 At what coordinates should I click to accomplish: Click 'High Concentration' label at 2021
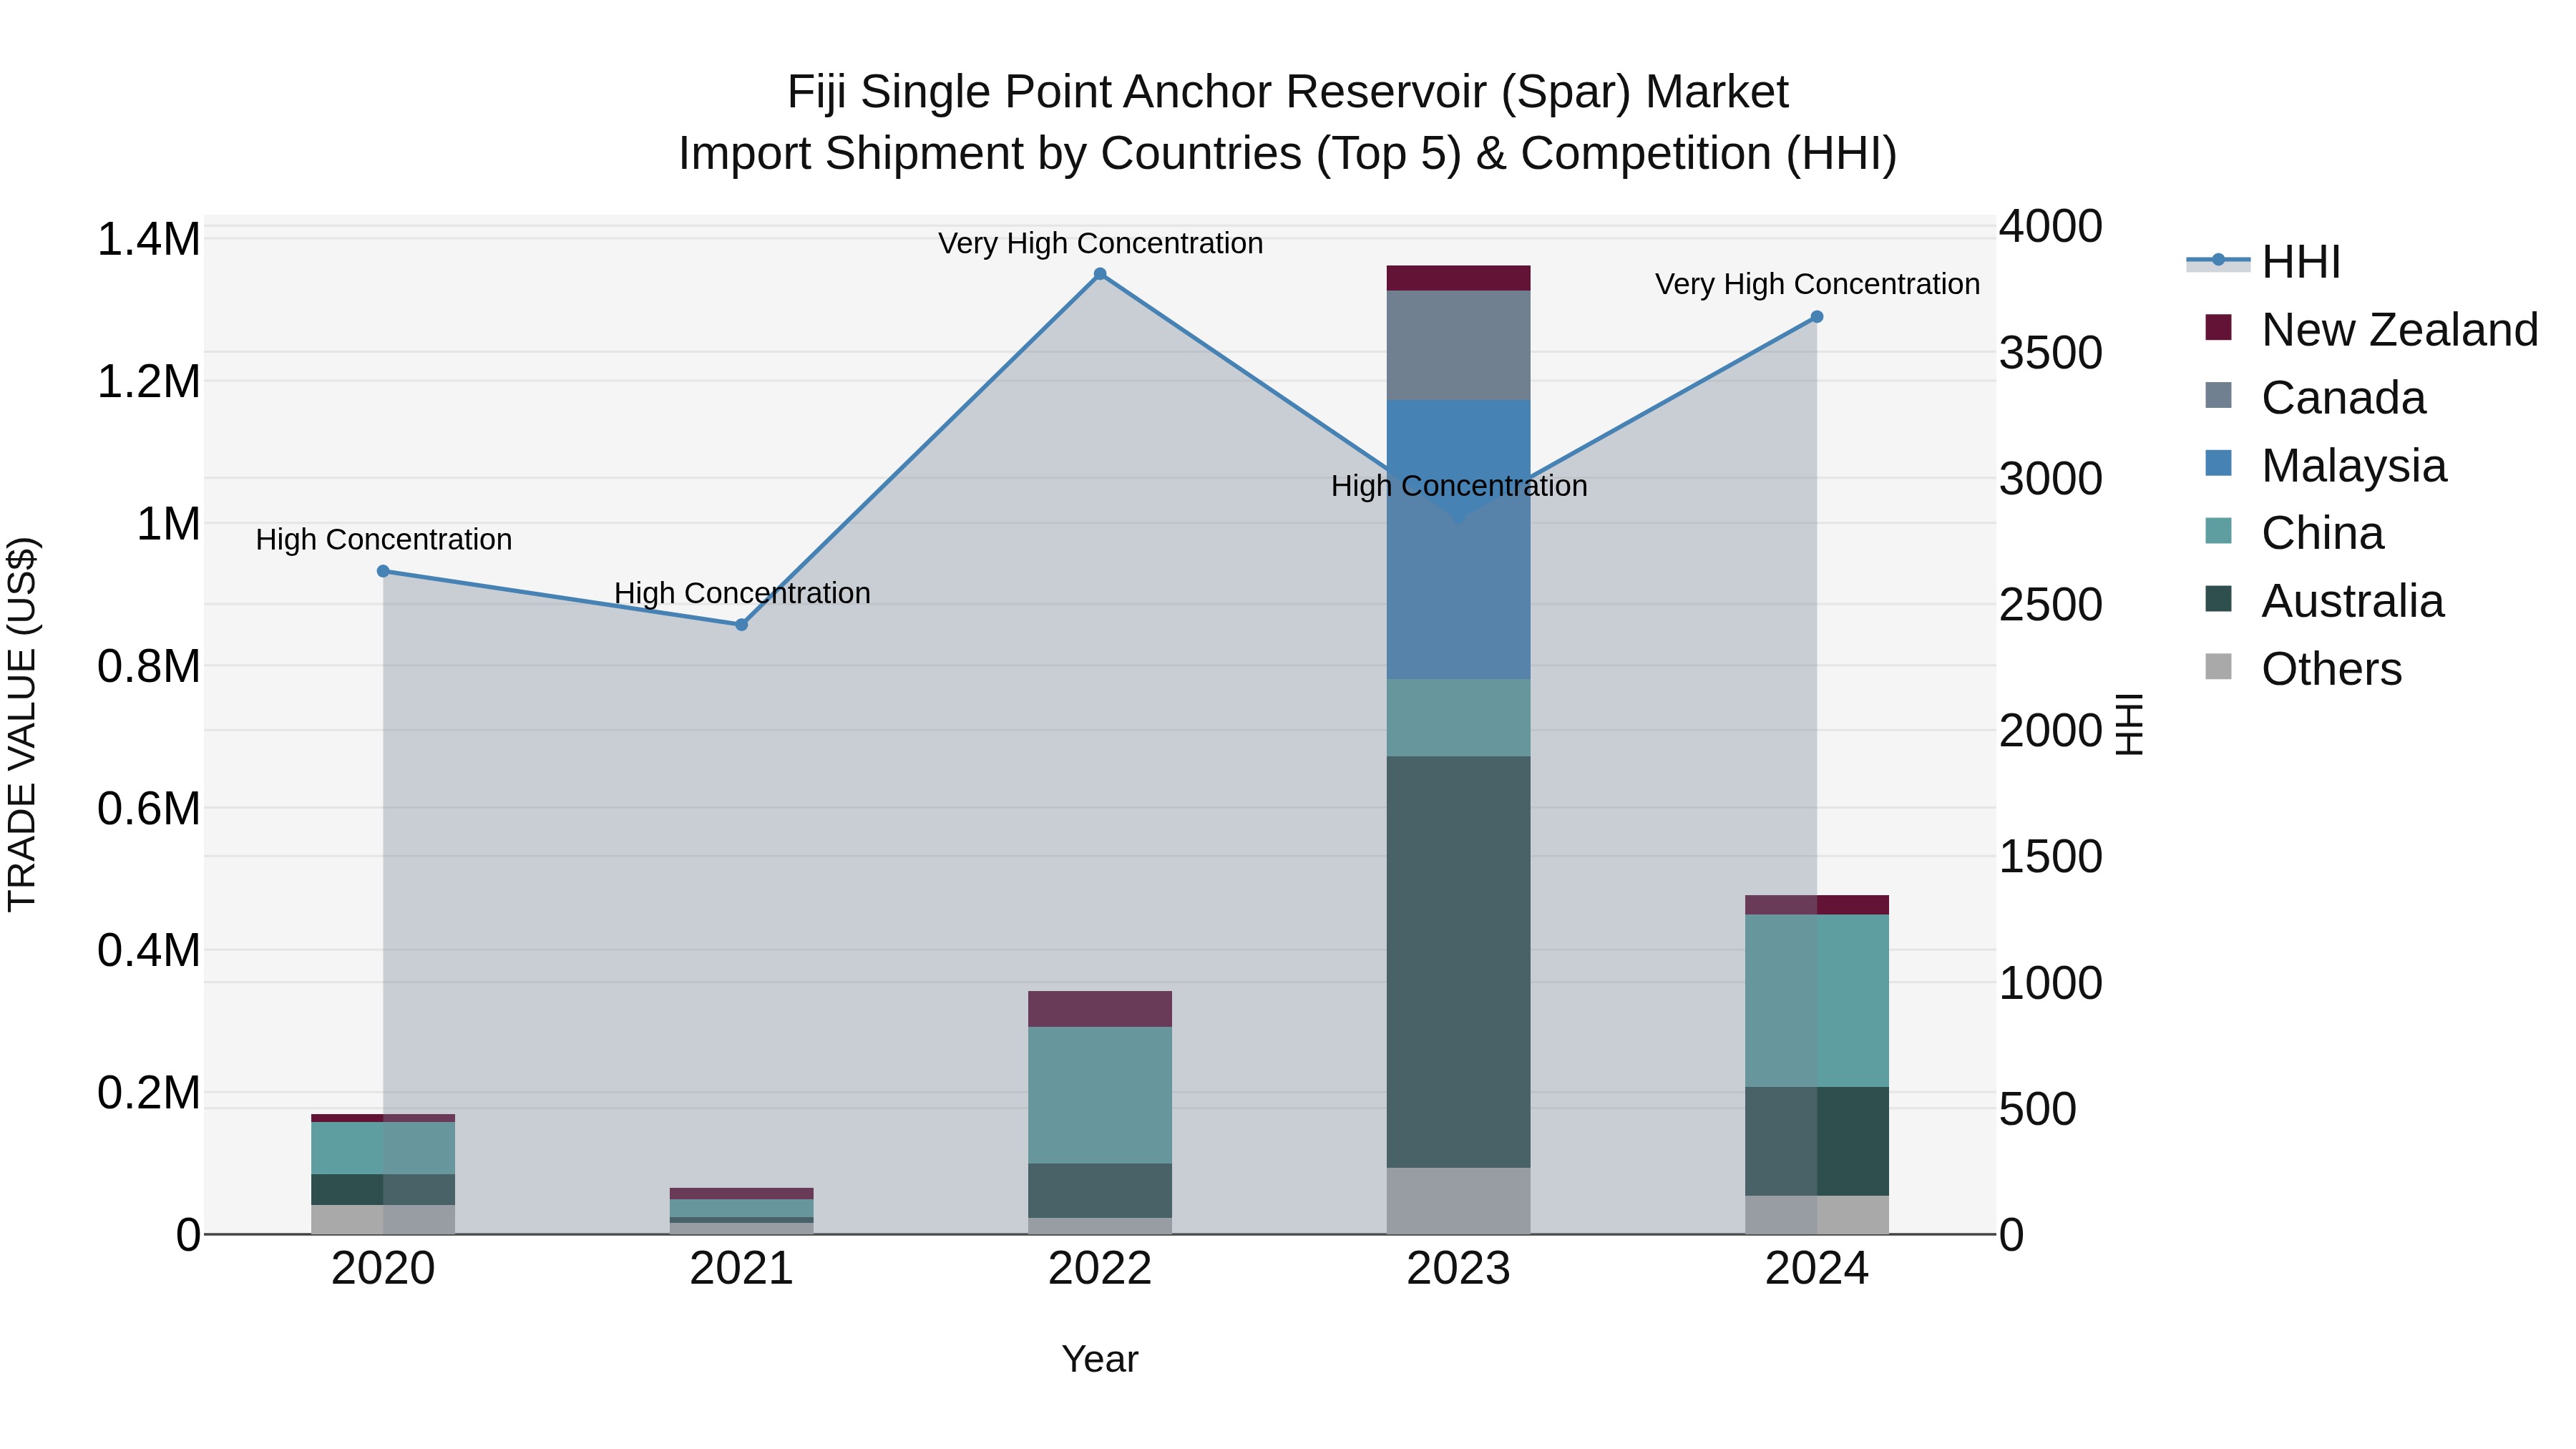(742, 594)
